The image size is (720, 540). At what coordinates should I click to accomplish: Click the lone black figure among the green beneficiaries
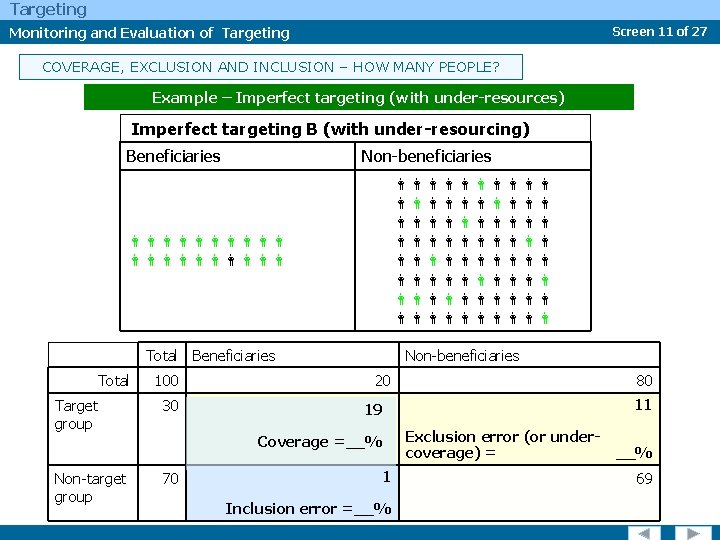pos(231,261)
